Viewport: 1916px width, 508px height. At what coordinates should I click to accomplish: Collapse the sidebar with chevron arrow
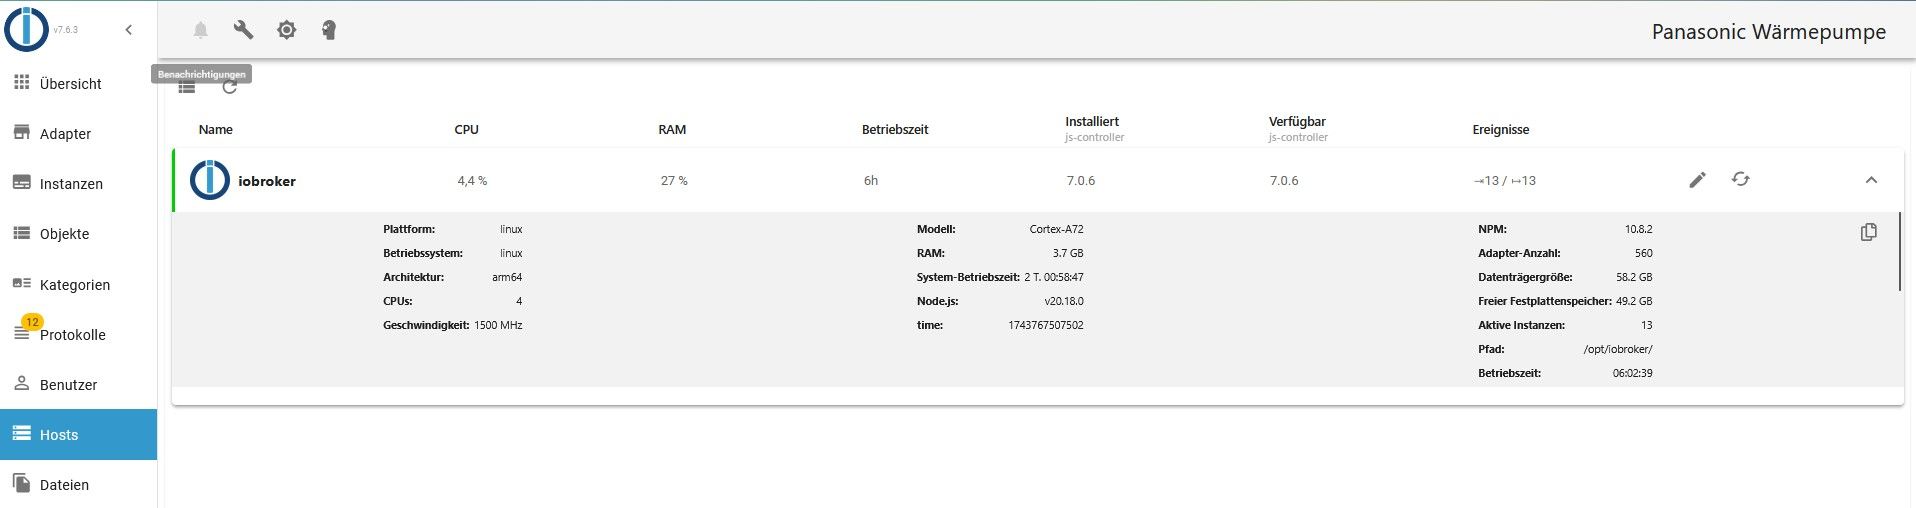point(129,30)
